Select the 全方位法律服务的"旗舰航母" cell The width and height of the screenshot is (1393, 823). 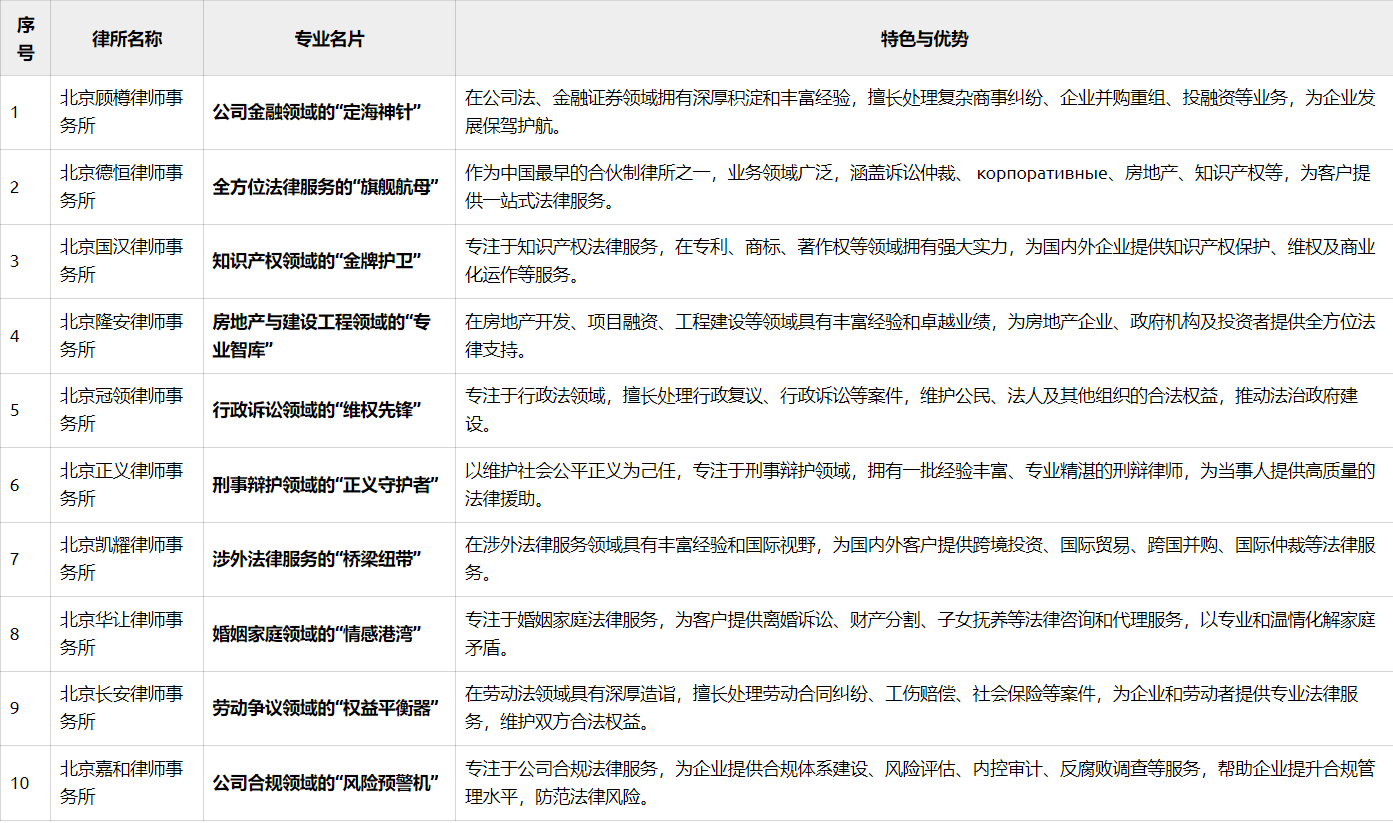pyautogui.click(x=330, y=187)
